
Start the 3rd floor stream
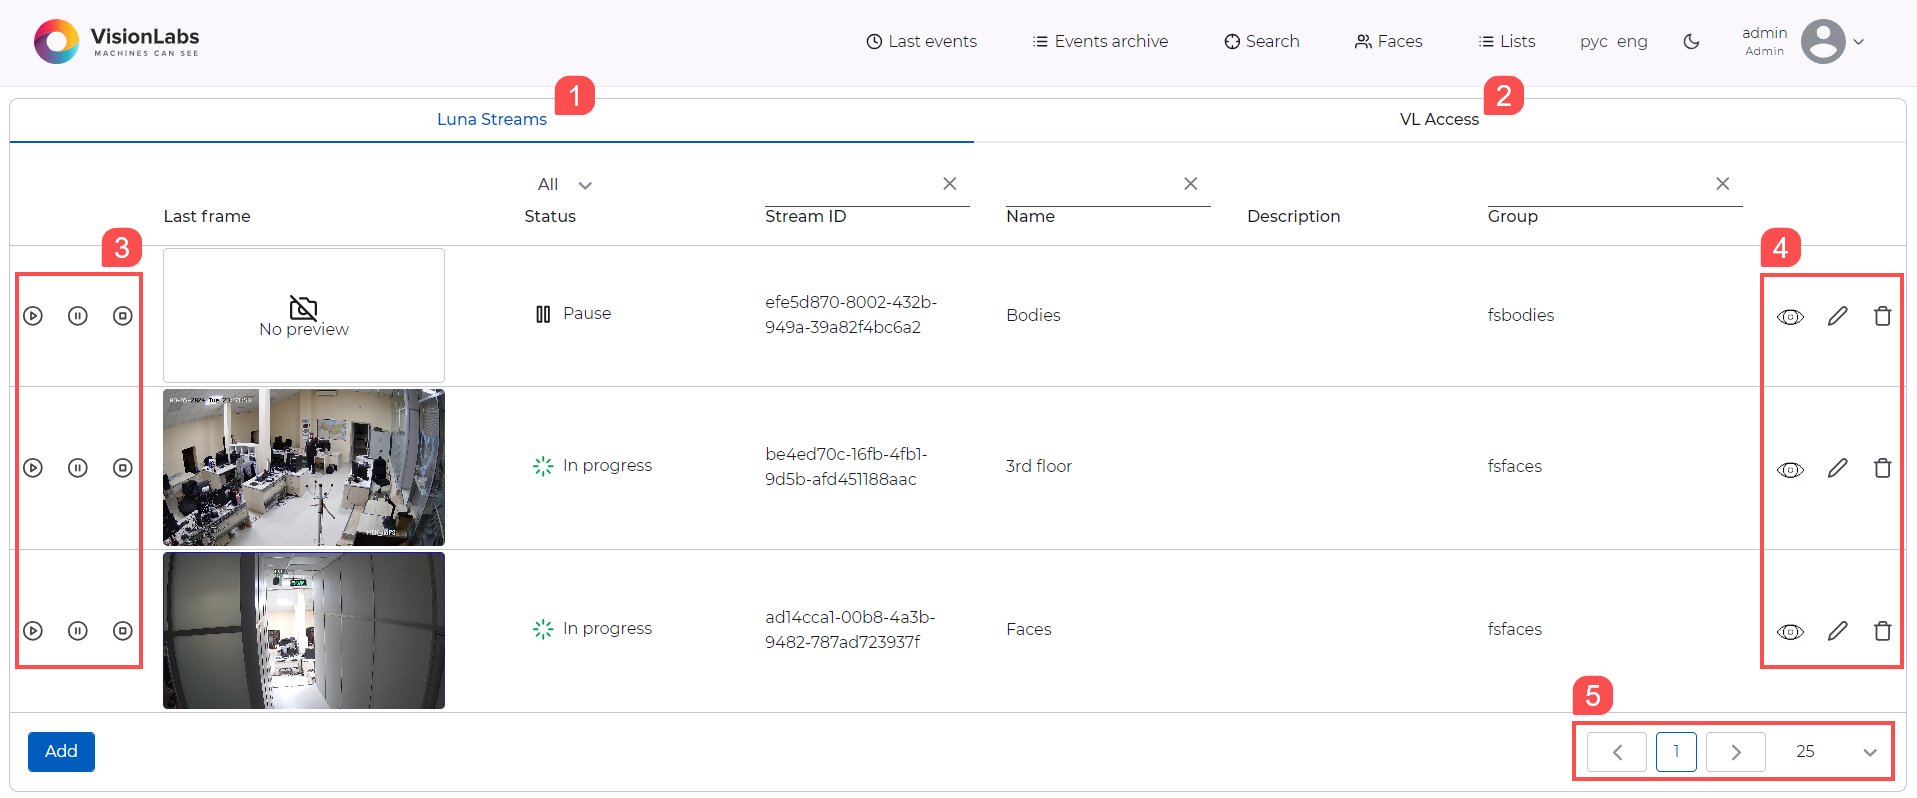[33, 468]
